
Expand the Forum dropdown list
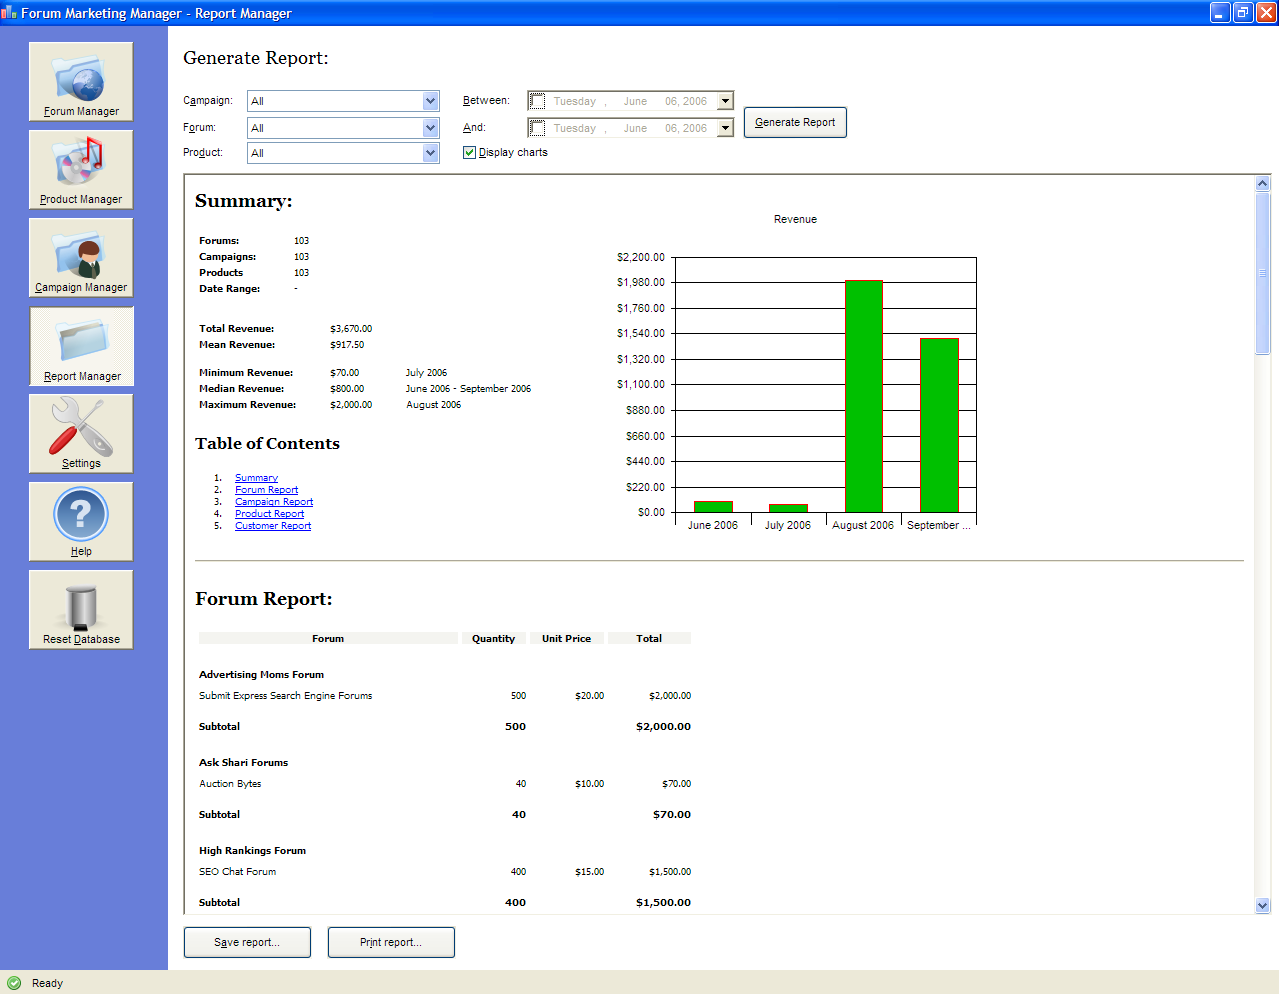click(x=430, y=128)
